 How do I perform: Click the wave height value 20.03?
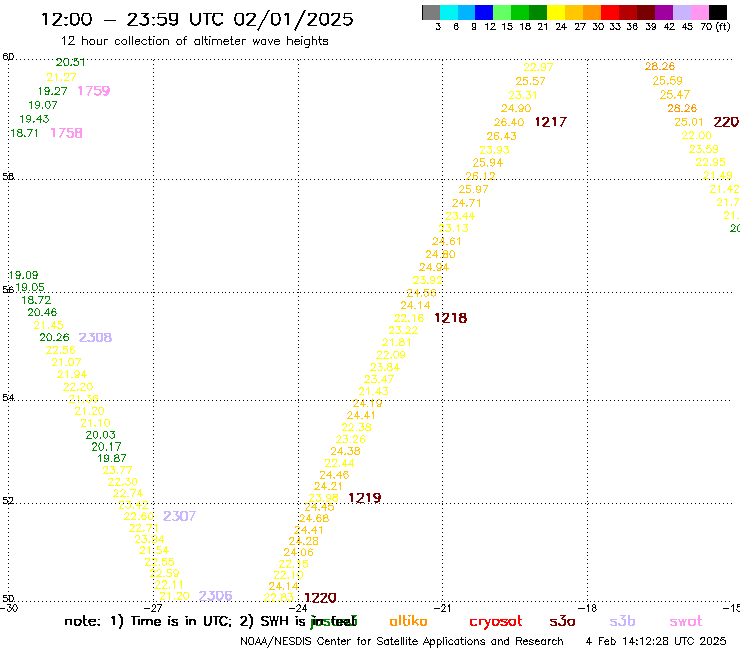pos(101,435)
